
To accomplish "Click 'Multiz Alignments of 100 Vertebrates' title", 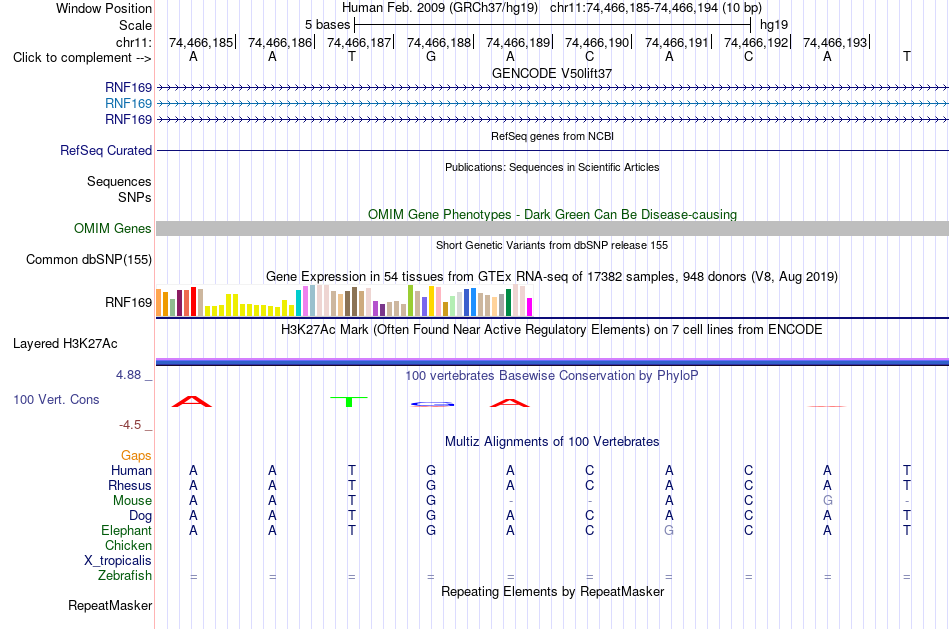I will (x=552, y=442).
